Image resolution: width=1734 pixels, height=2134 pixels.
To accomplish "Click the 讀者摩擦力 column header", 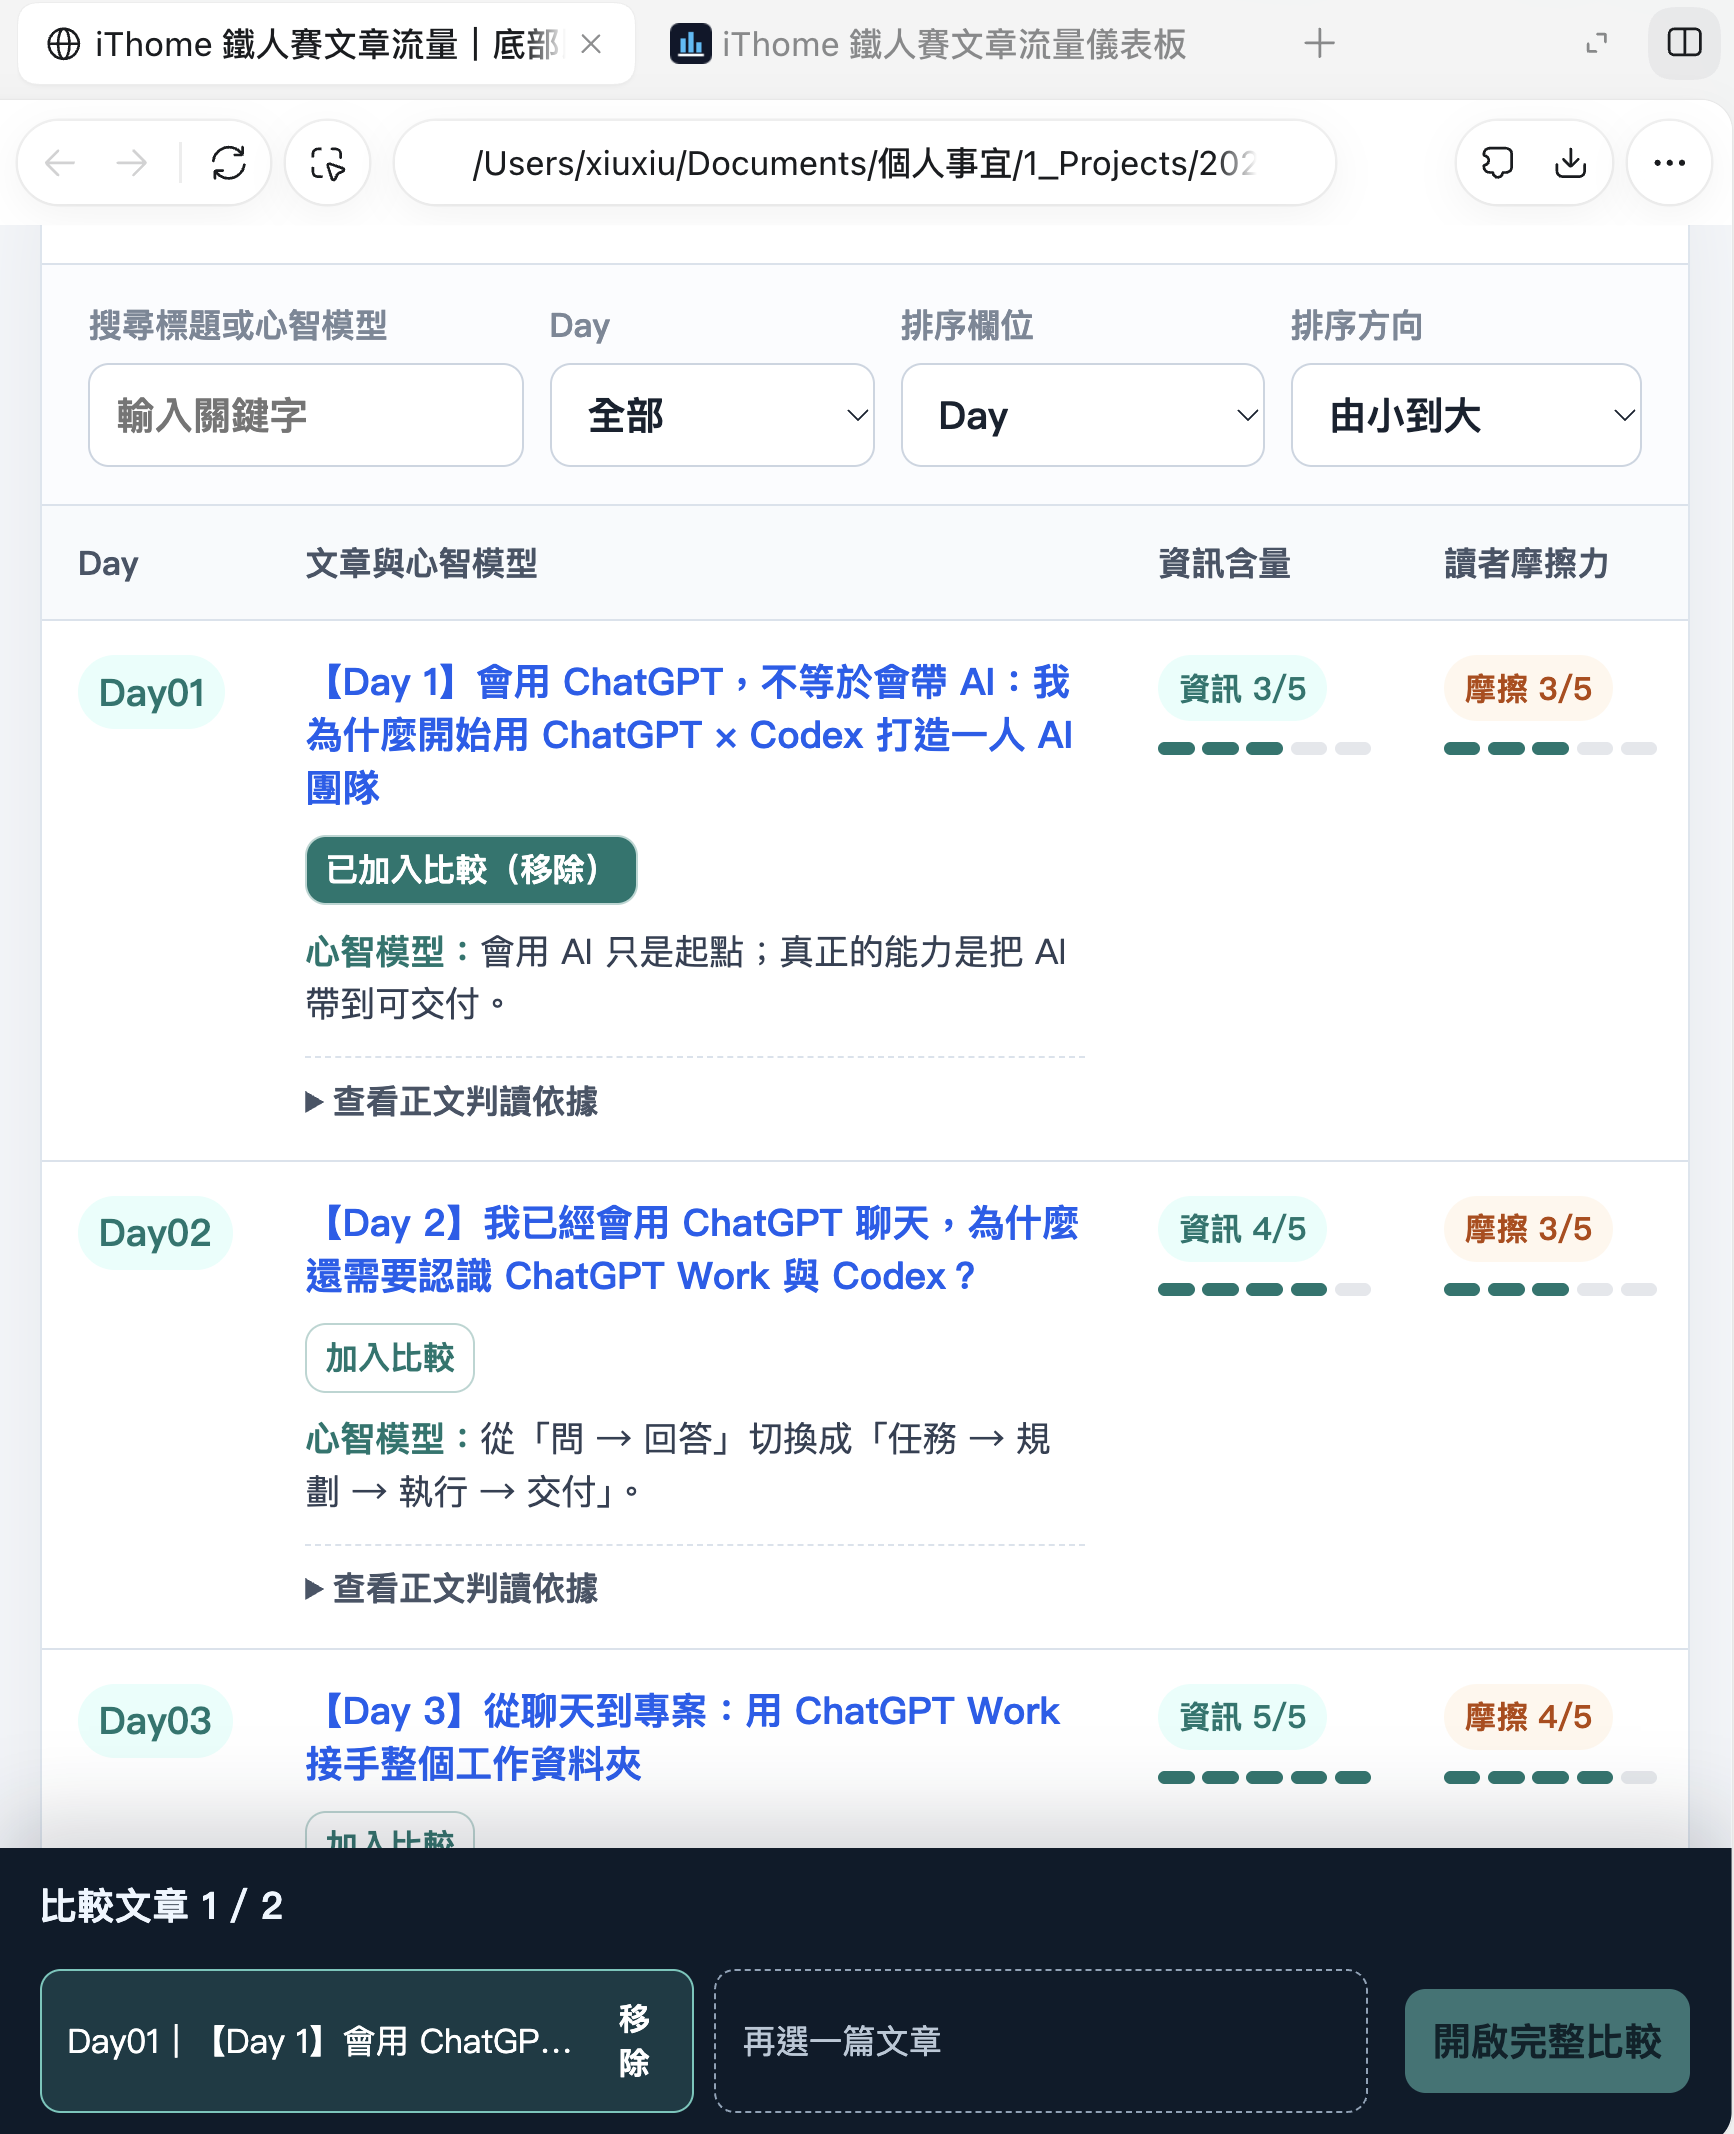I will click(1526, 563).
